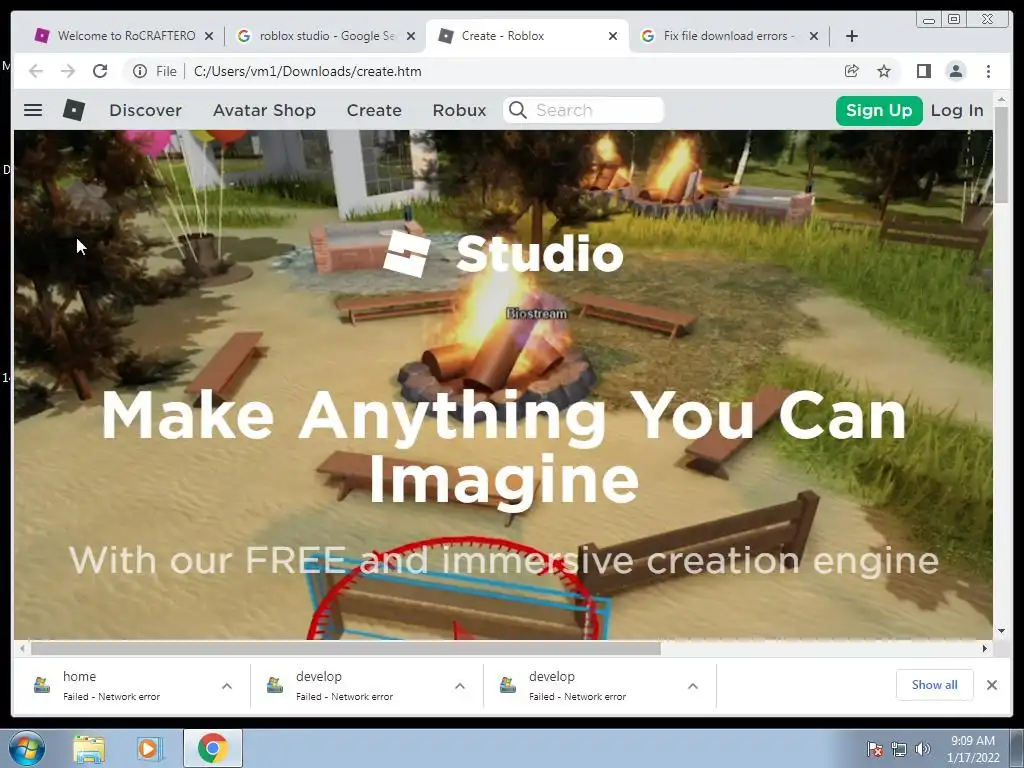Click the search magnifier icon
The width and height of the screenshot is (1024, 768).
click(517, 110)
